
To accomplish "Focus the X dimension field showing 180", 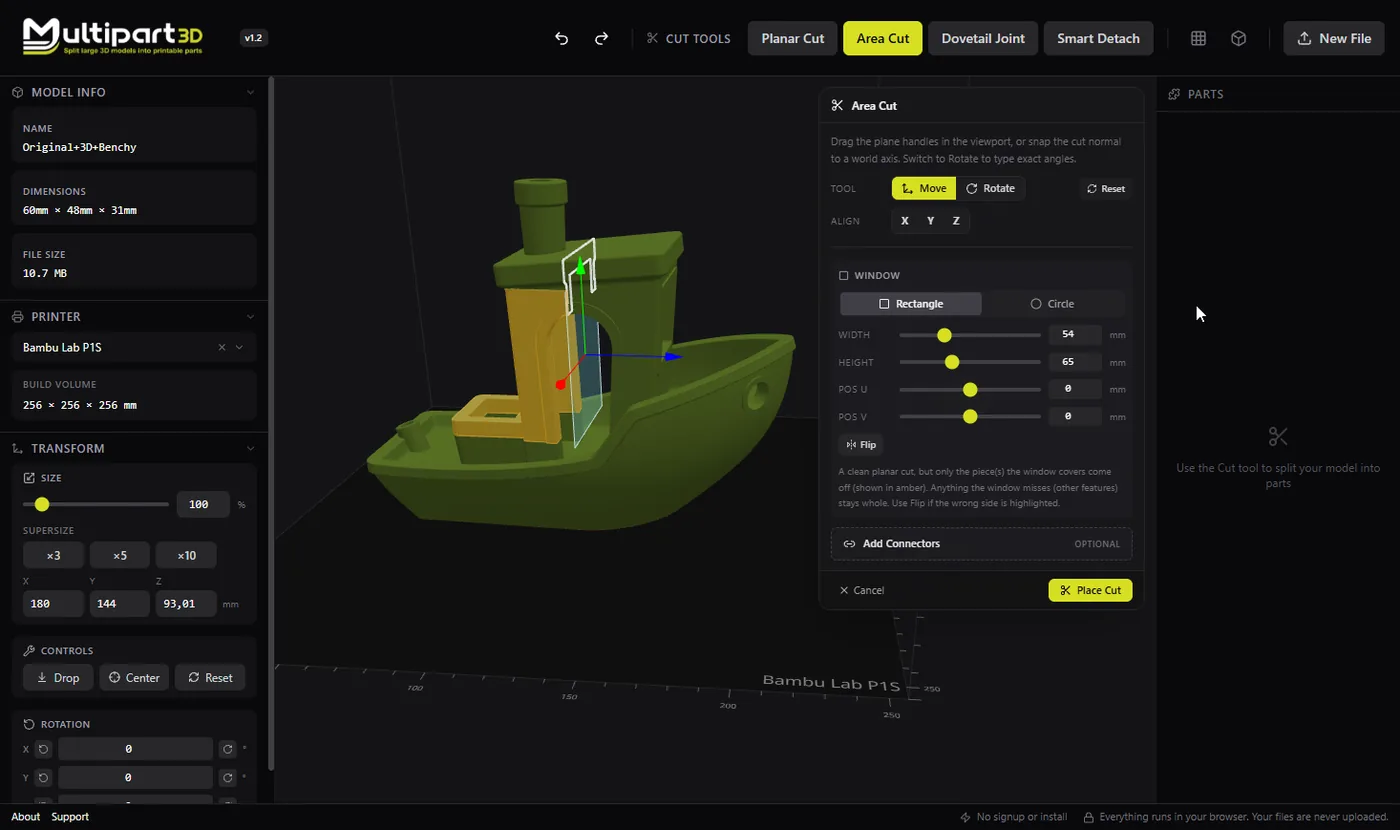I will (x=54, y=603).
